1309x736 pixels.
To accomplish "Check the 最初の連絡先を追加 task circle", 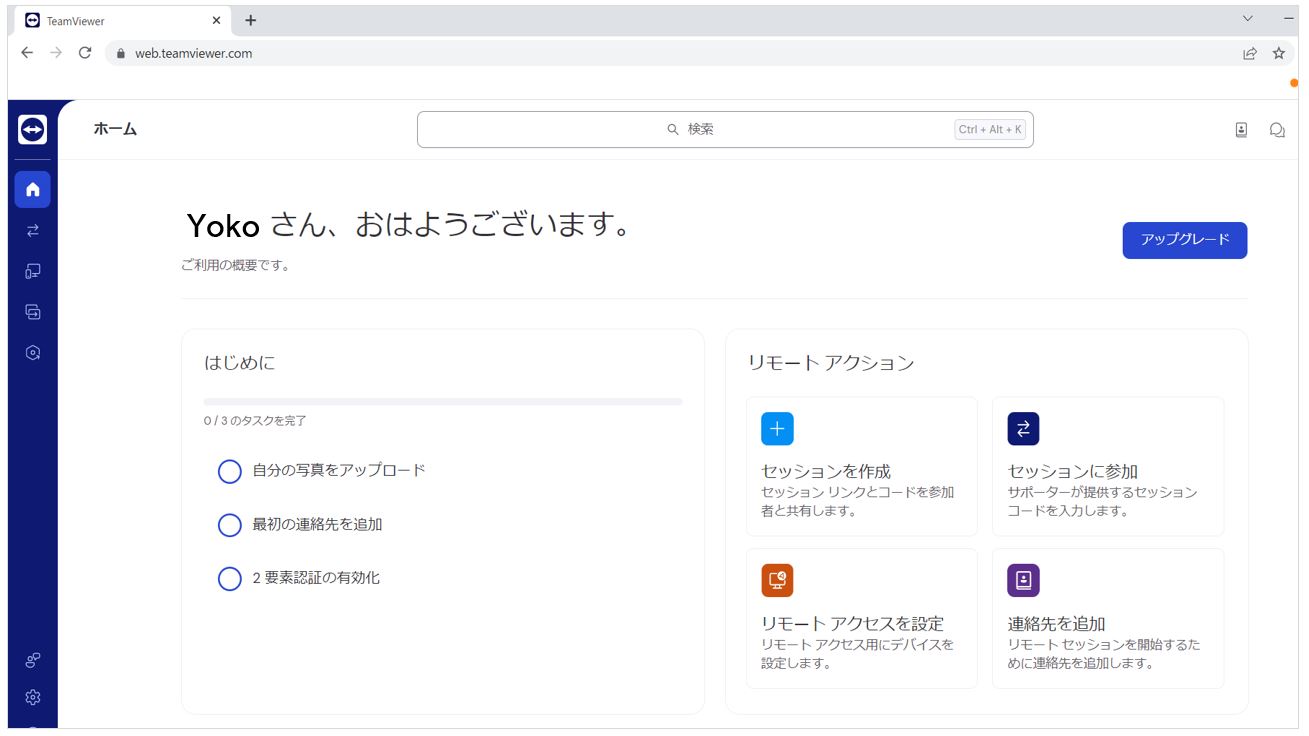I will [229, 525].
